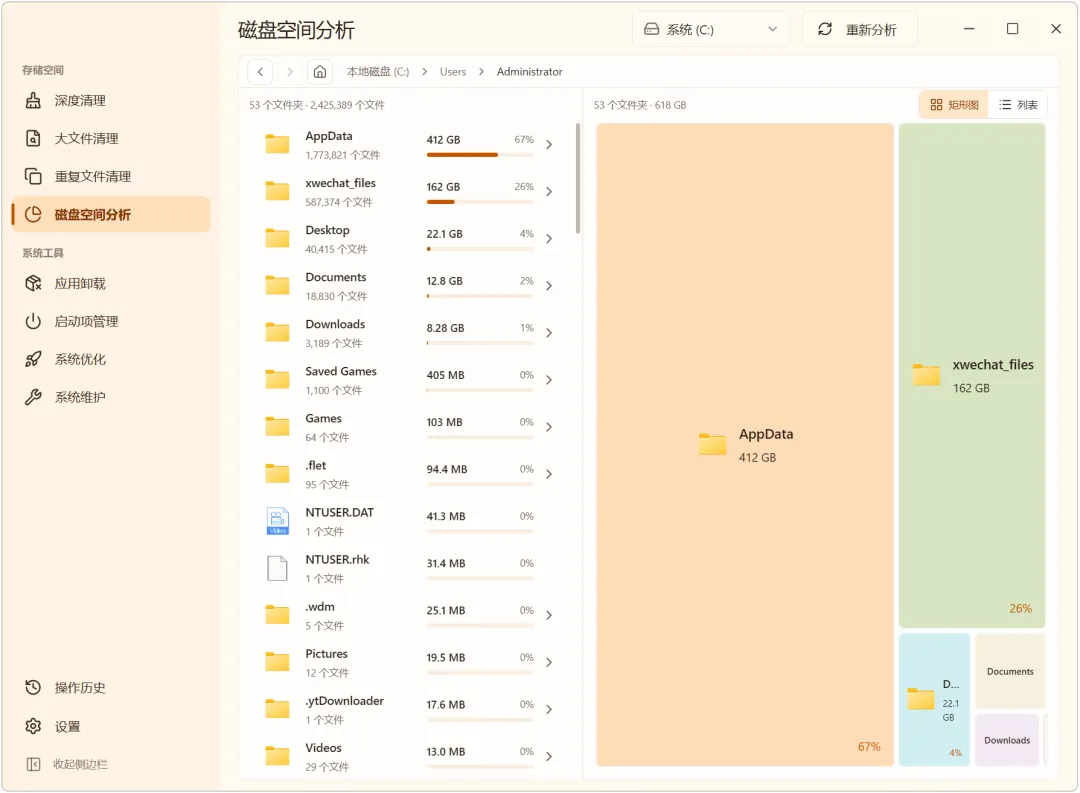
Task: Switch to 矩形图 treemap view
Action: click(x=954, y=105)
